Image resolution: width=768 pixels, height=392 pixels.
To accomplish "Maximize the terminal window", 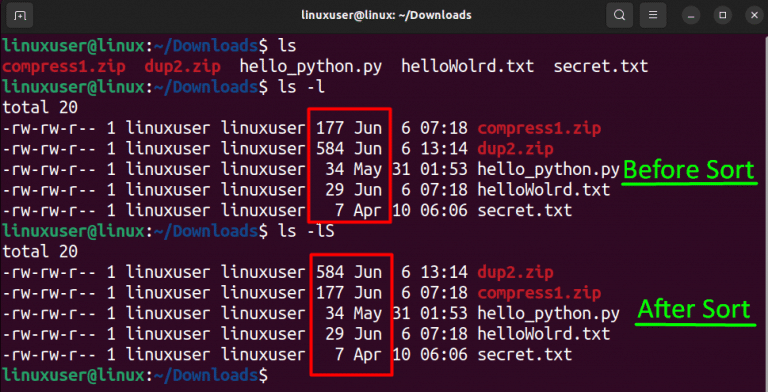I will pyautogui.click(x=722, y=16).
